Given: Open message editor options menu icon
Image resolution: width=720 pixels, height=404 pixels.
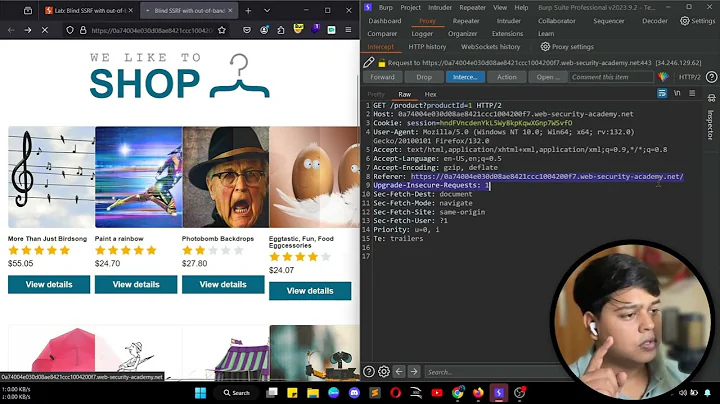Looking at the screenshot, I should (692, 93).
